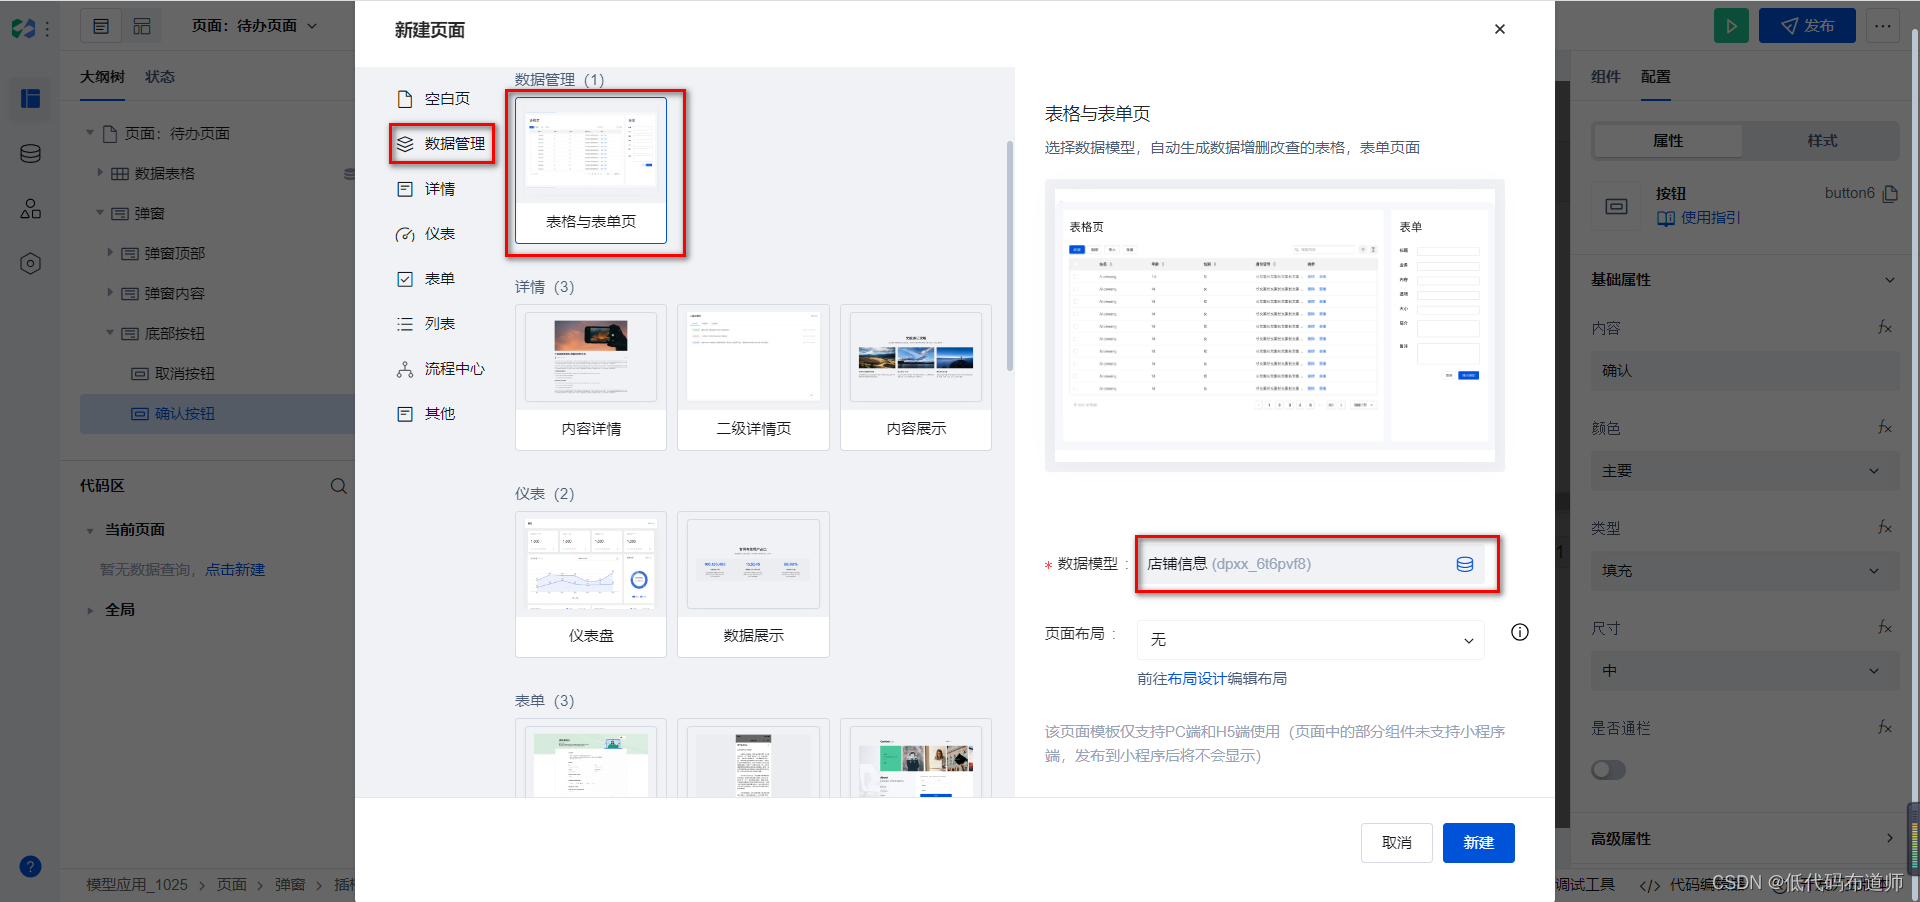The width and height of the screenshot is (1920, 902).
Task: Select the 属性 tab
Action: 1668,141
